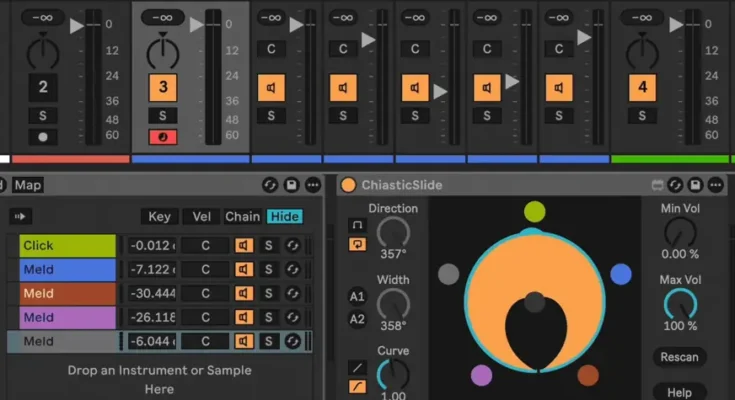Toggle the orange loop button under the arch icon

pyautogui.click(x=357, y=244)
